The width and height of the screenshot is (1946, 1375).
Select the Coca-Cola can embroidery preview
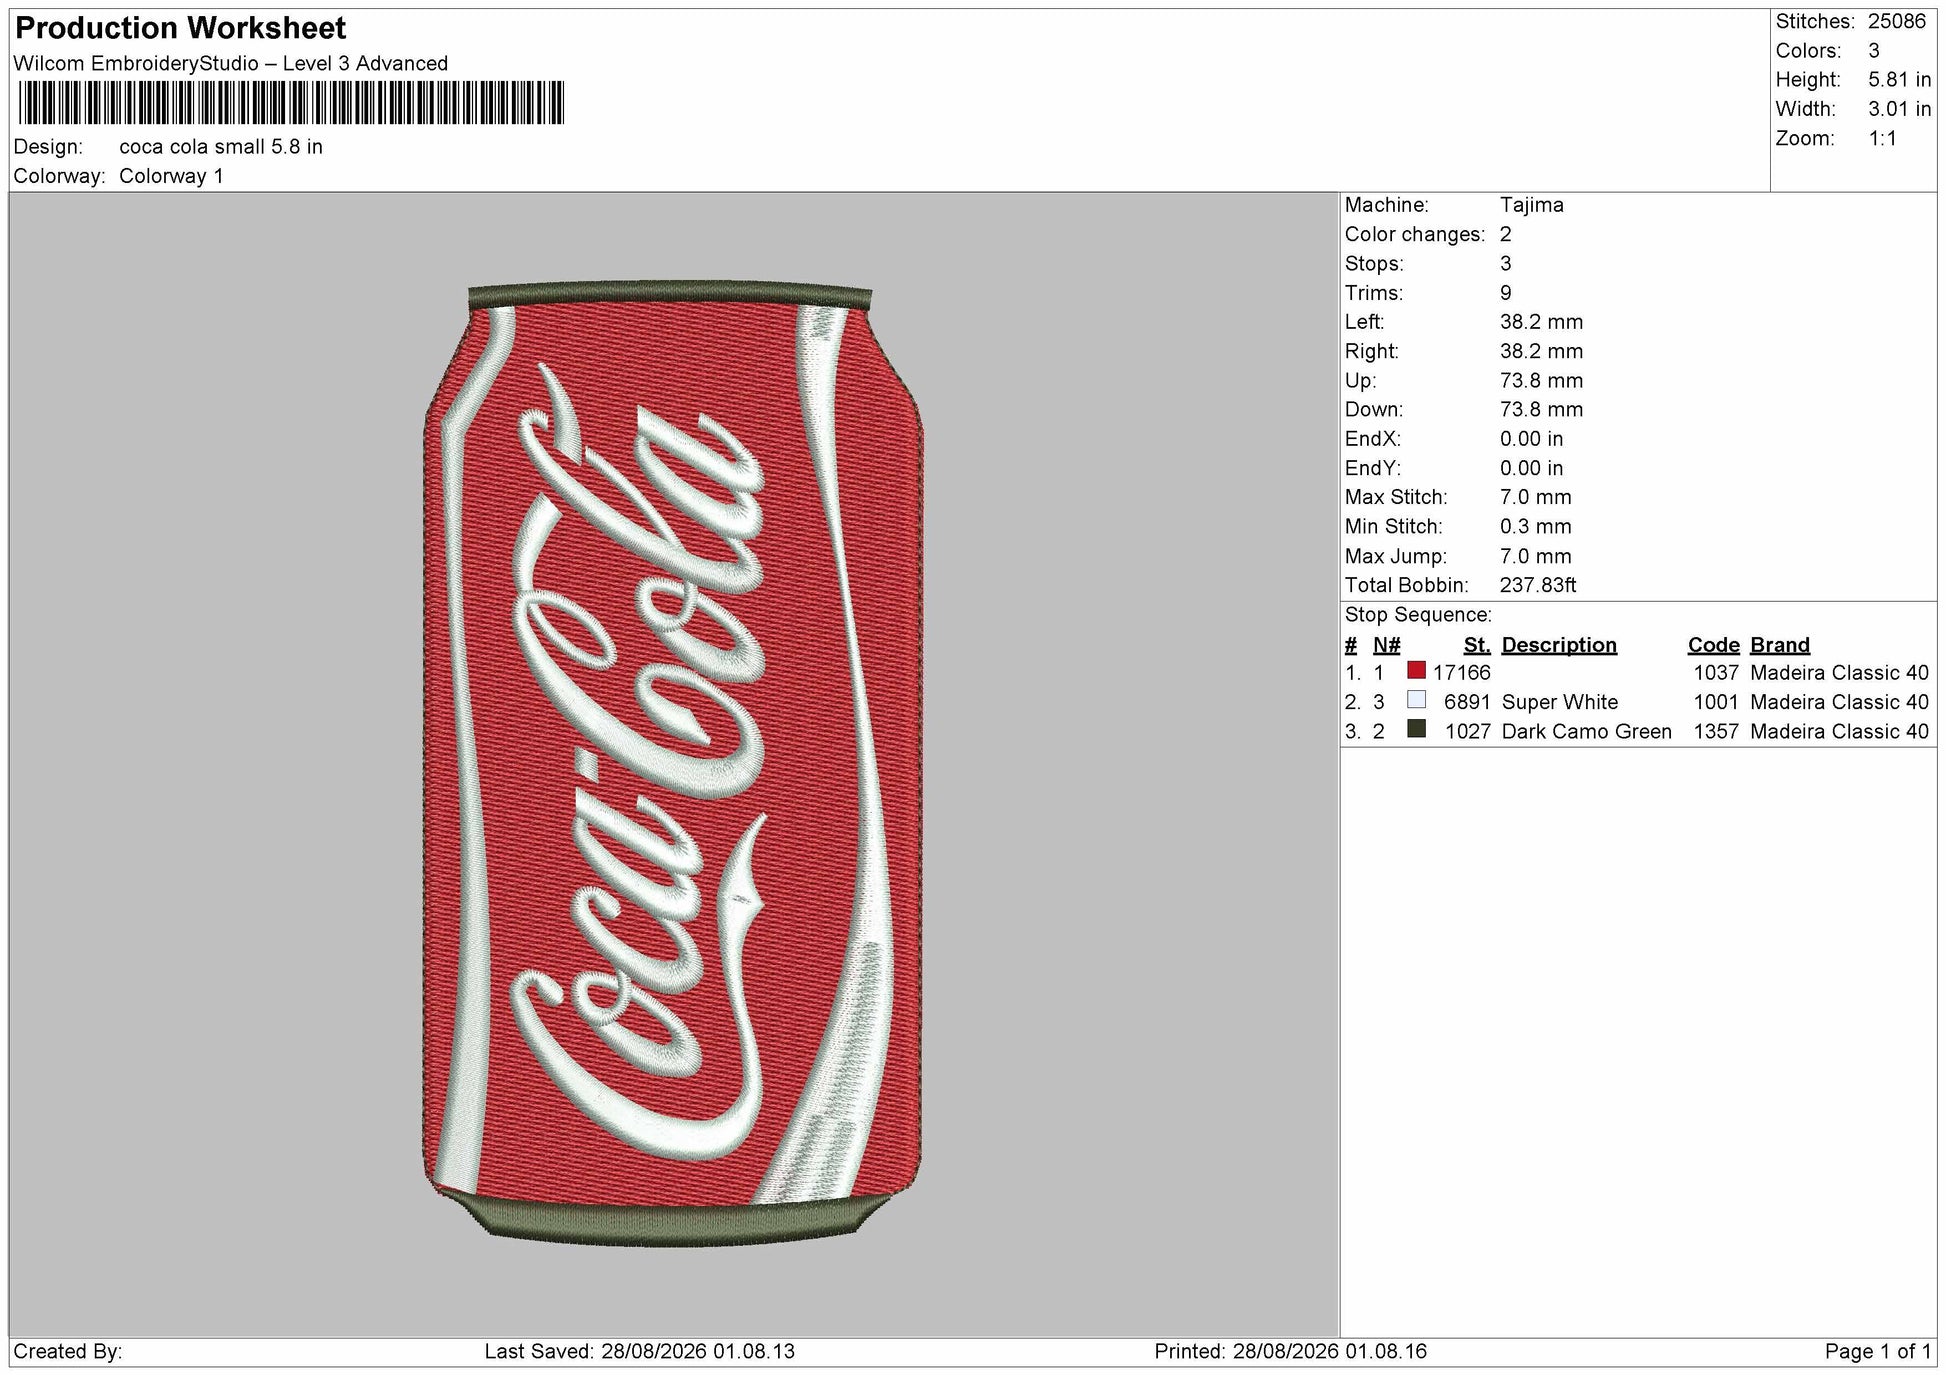click(x=672, y=764)
